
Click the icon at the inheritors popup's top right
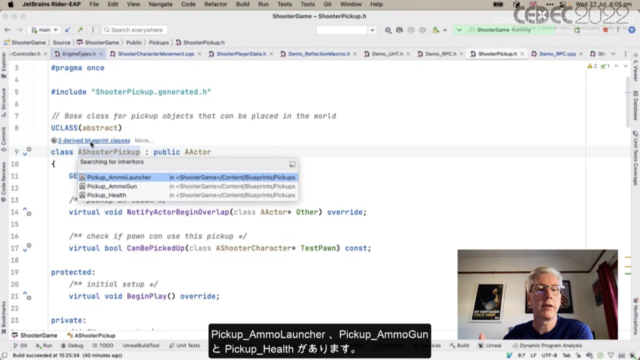292,164
